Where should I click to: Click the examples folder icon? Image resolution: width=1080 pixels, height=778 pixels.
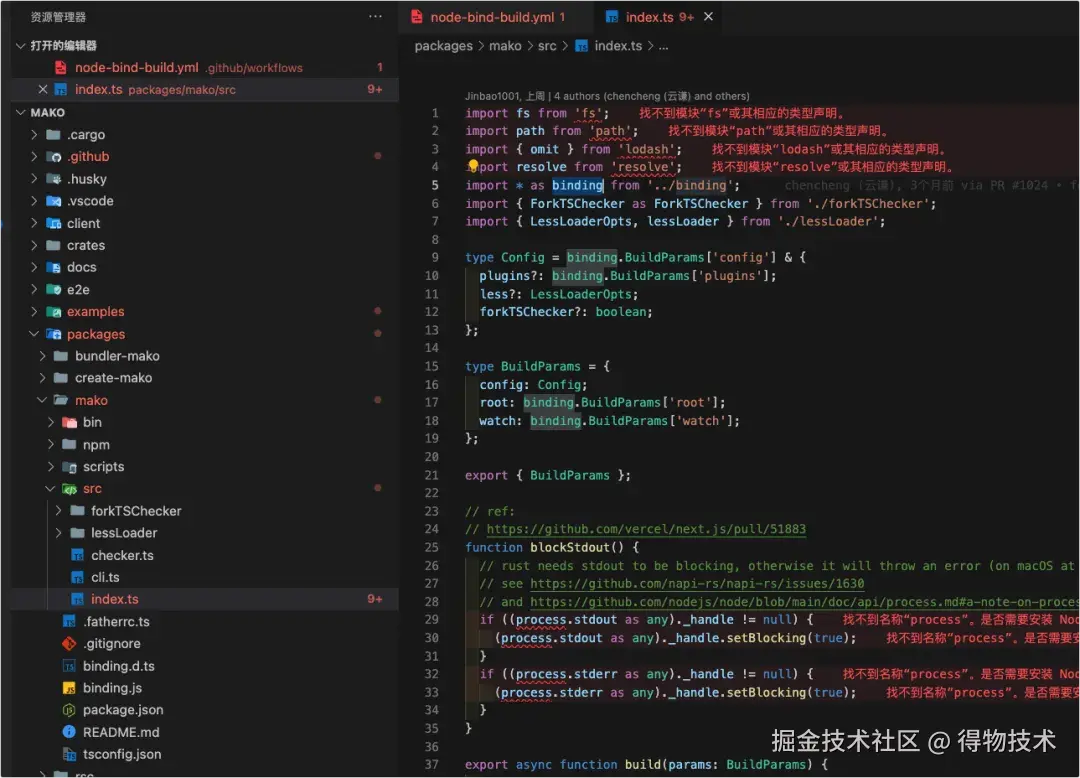[x=53, y=311]
